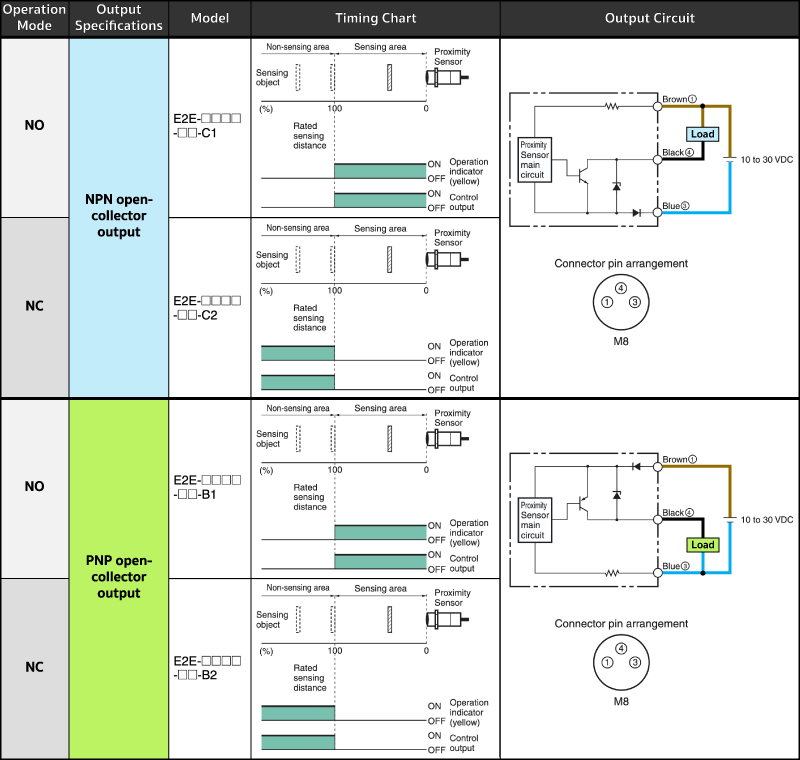Click Connector pin arrangement heading in the NPN section

[621, 264]
